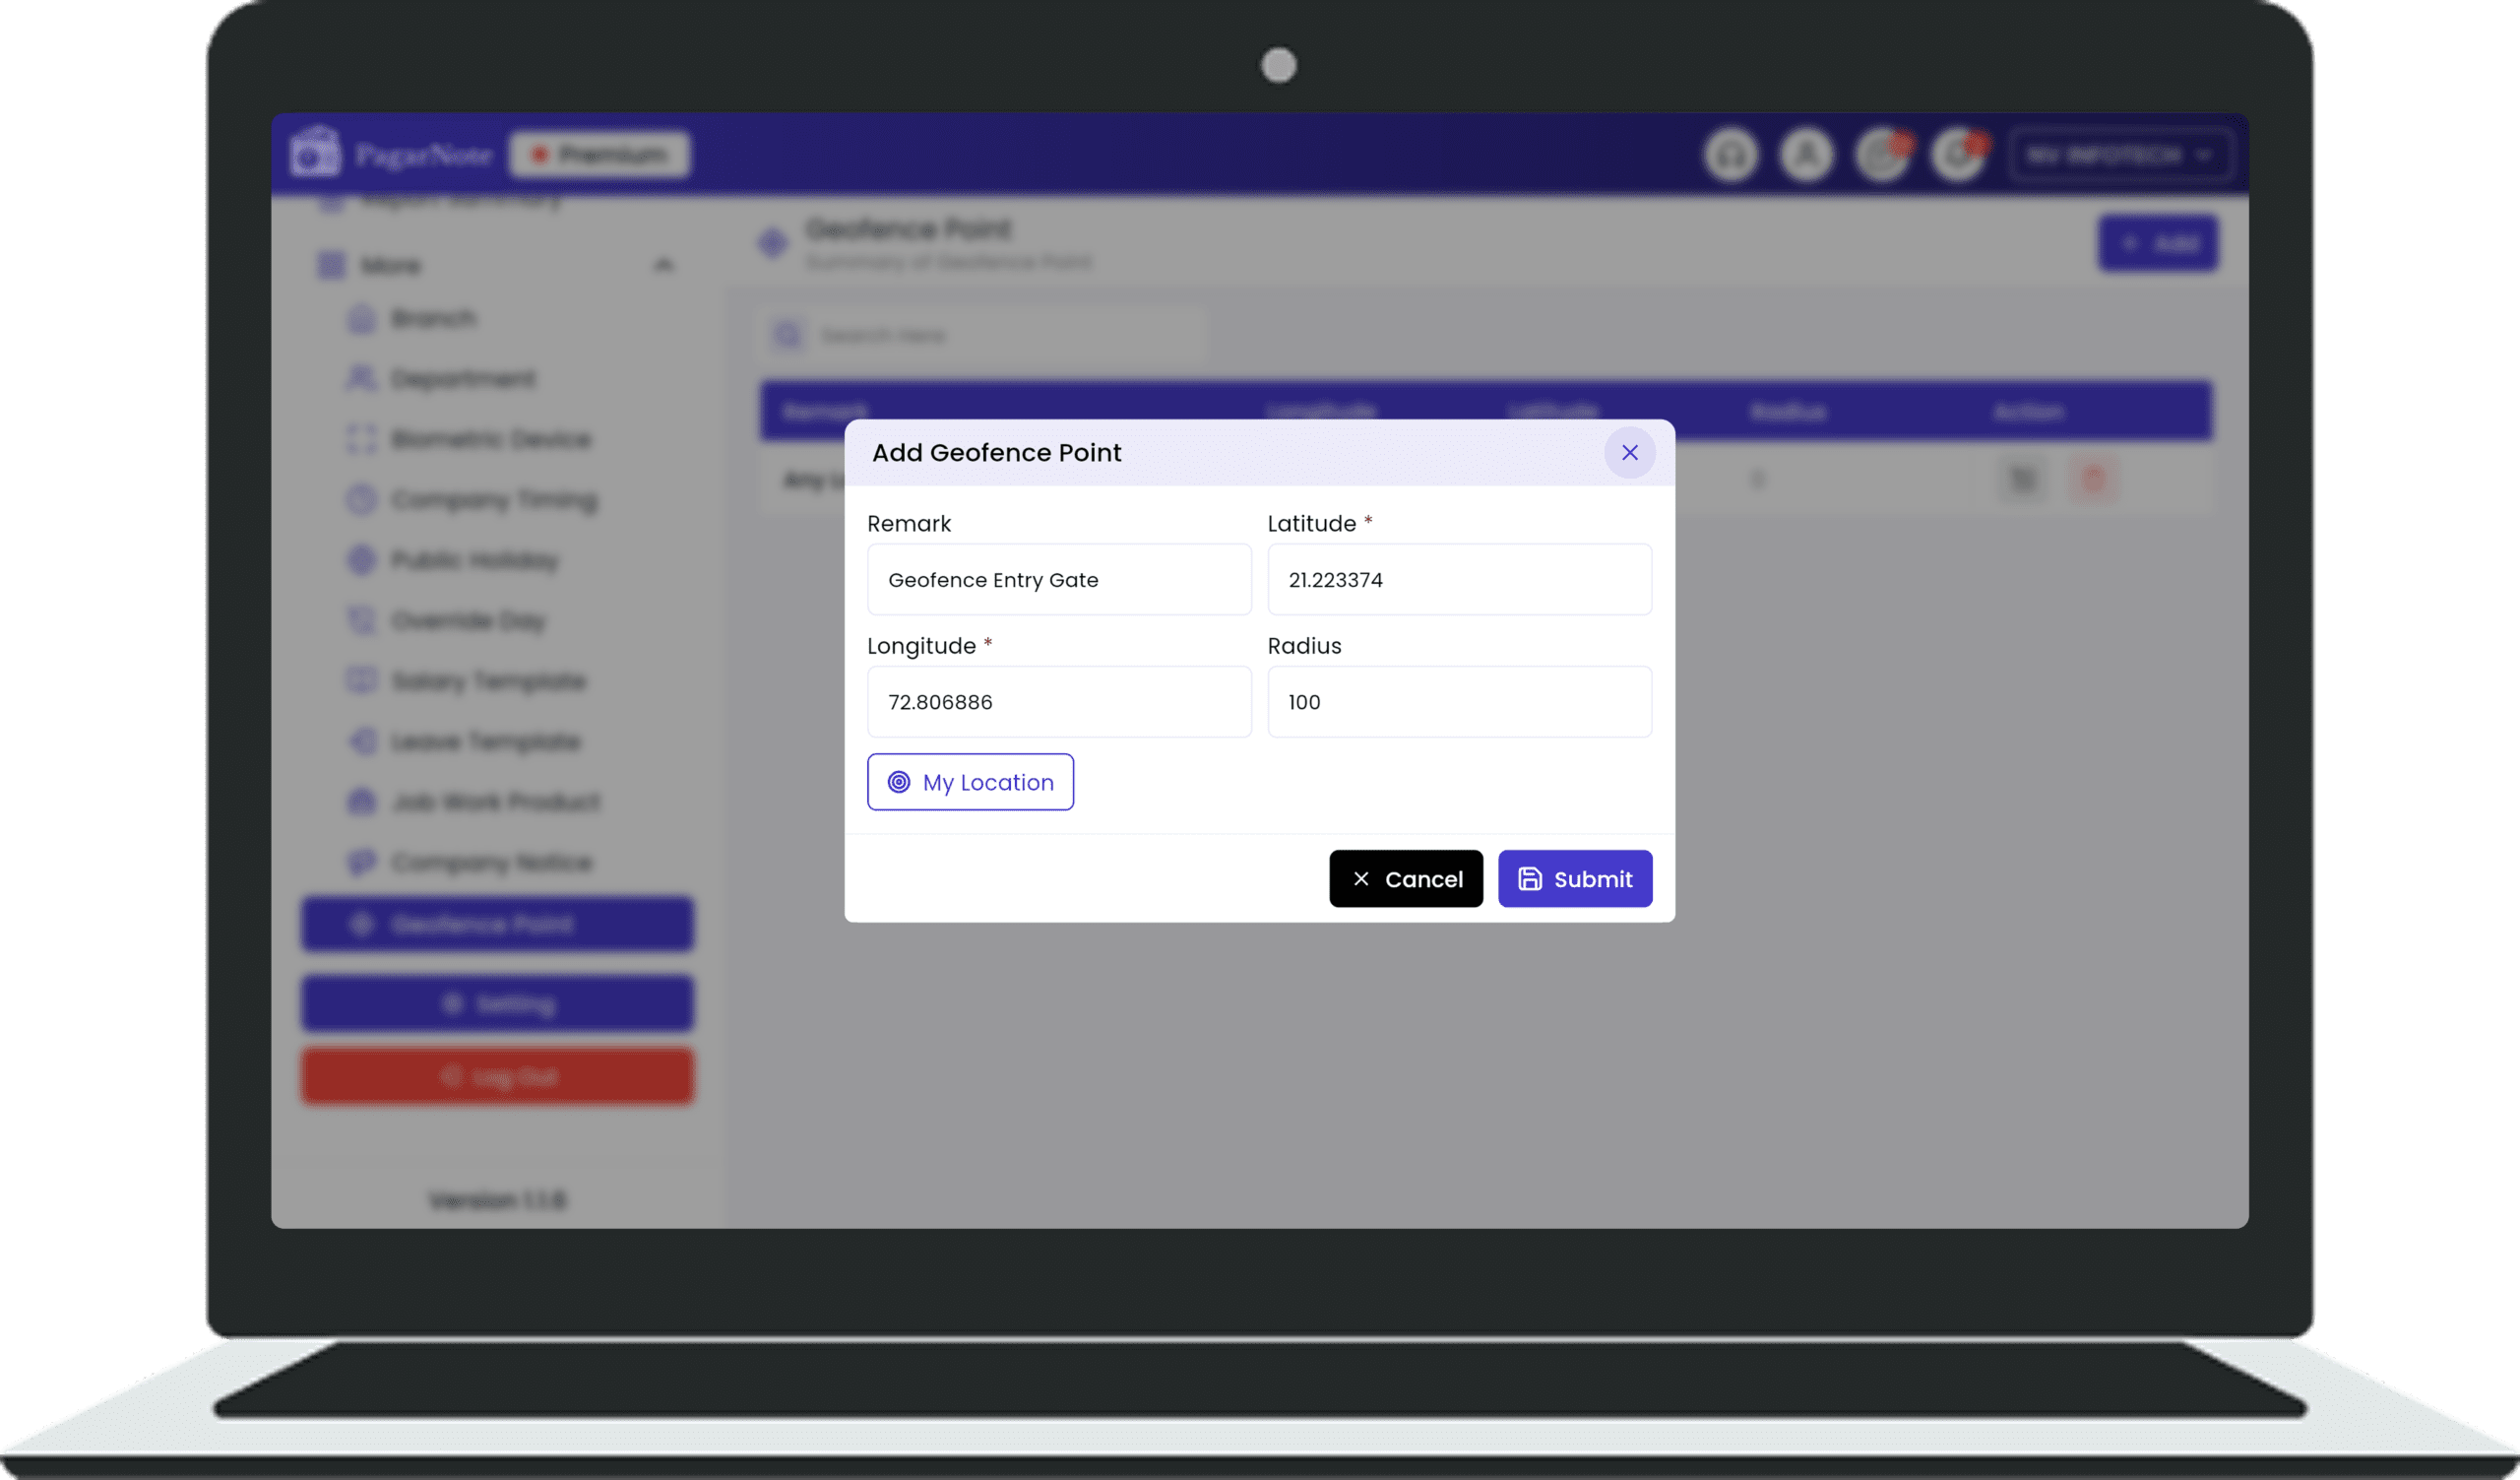Collapse the More section in sidebar

tap(663, 265)
